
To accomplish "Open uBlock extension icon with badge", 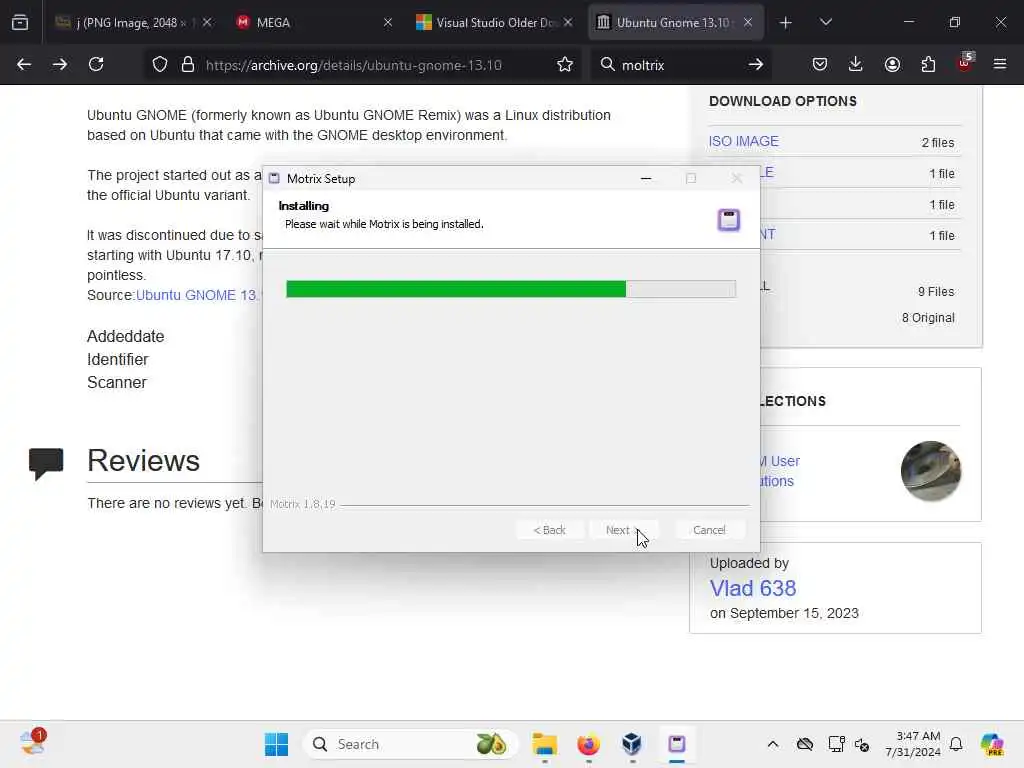I will [965, 63].
